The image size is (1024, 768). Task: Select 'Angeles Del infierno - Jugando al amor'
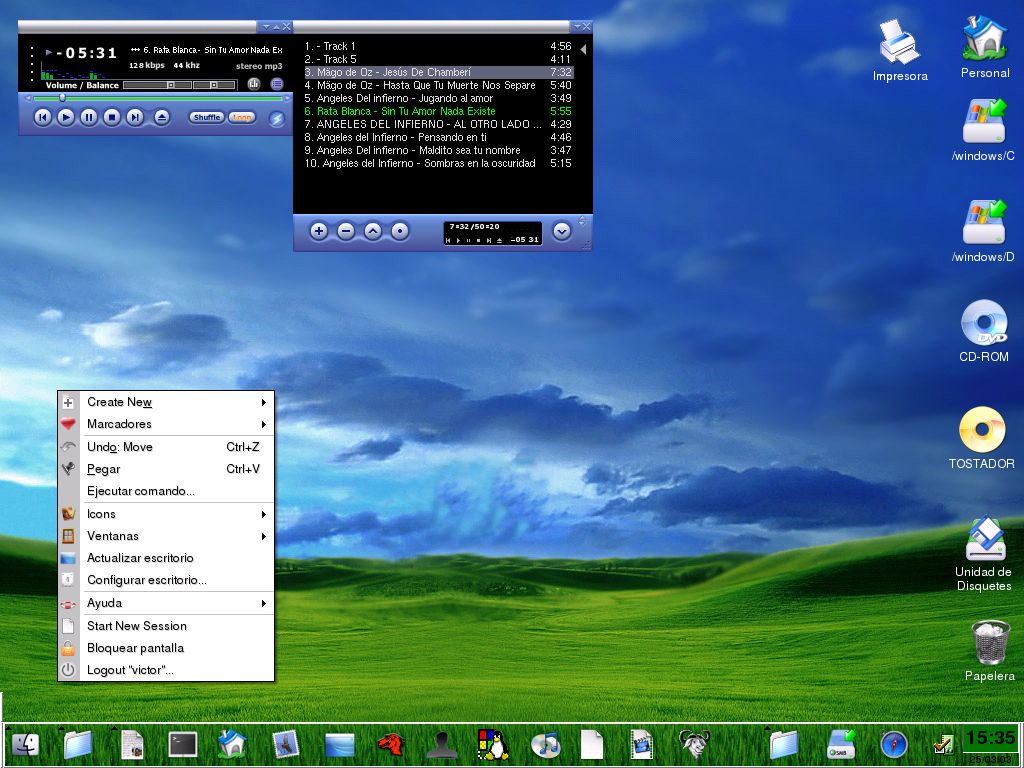point(438,99)
